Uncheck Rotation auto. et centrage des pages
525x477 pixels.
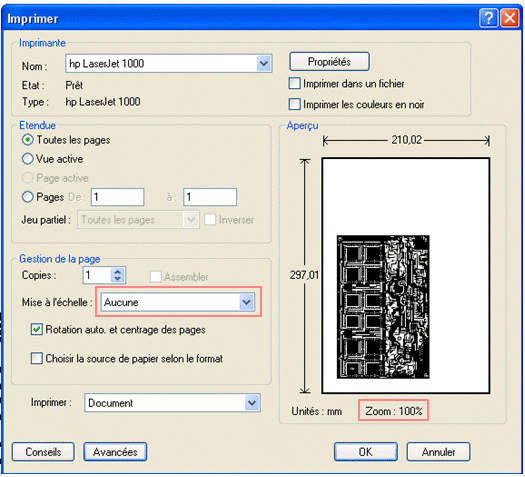tap(36, 329)
